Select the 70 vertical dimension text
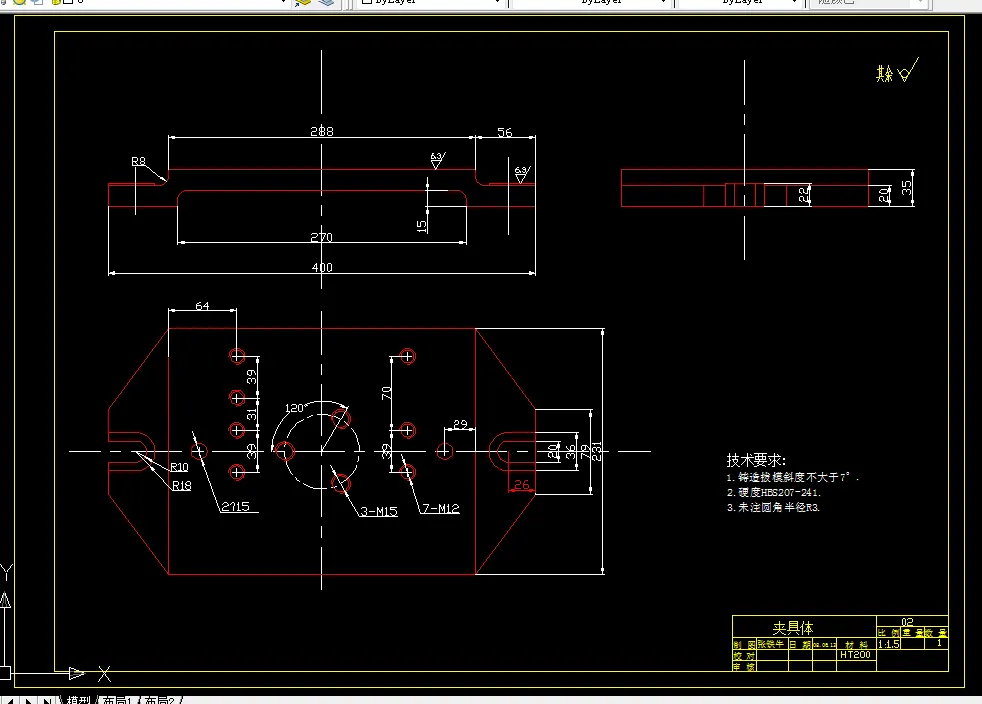Viewport: 982px width, 704px height. pyautogui.click(x=386, y=393)
